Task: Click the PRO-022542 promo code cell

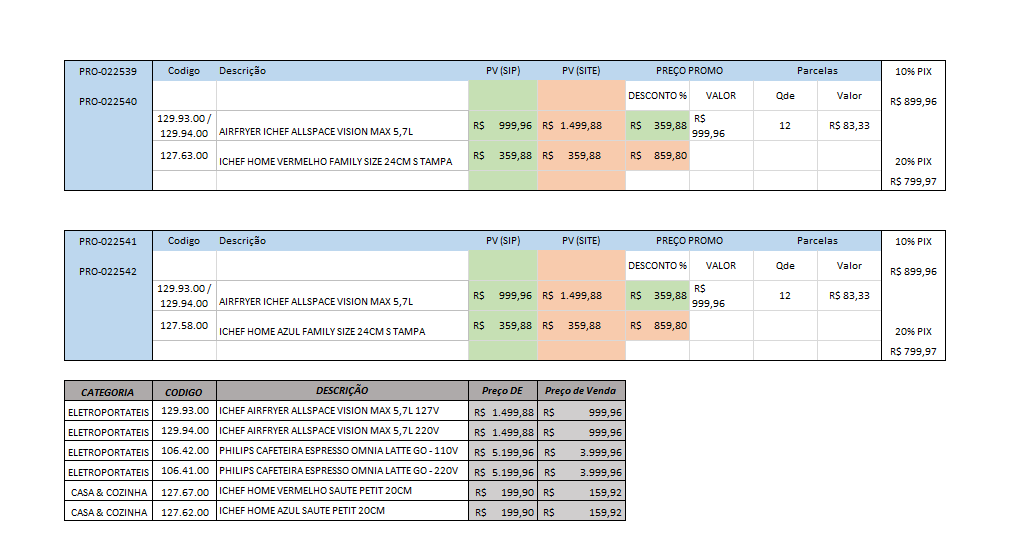Action: click(x=108, y=271)
